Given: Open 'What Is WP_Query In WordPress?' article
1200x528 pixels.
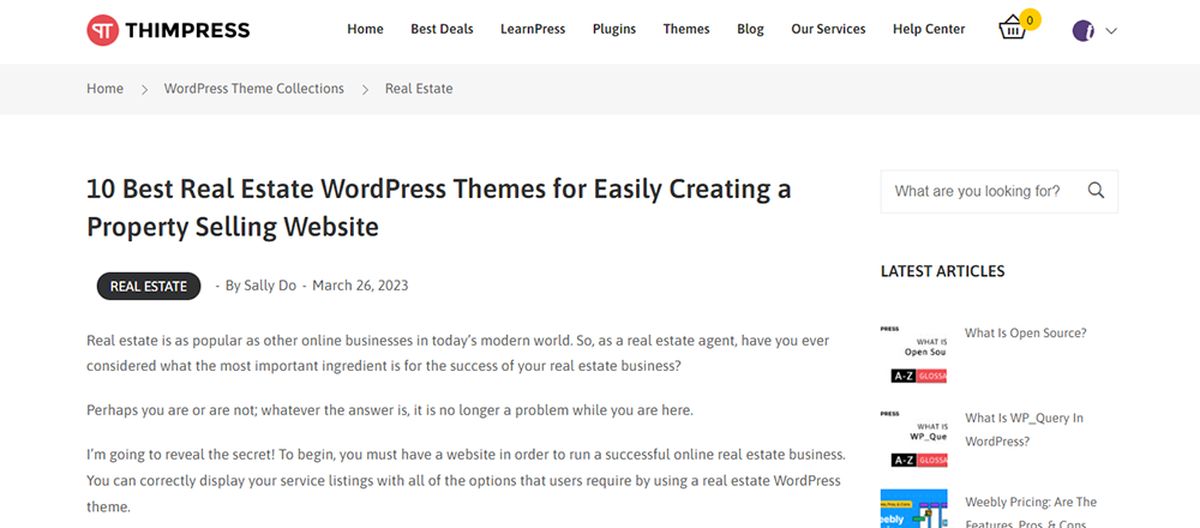Looking at the screenshot, I should coord(1024,430).
